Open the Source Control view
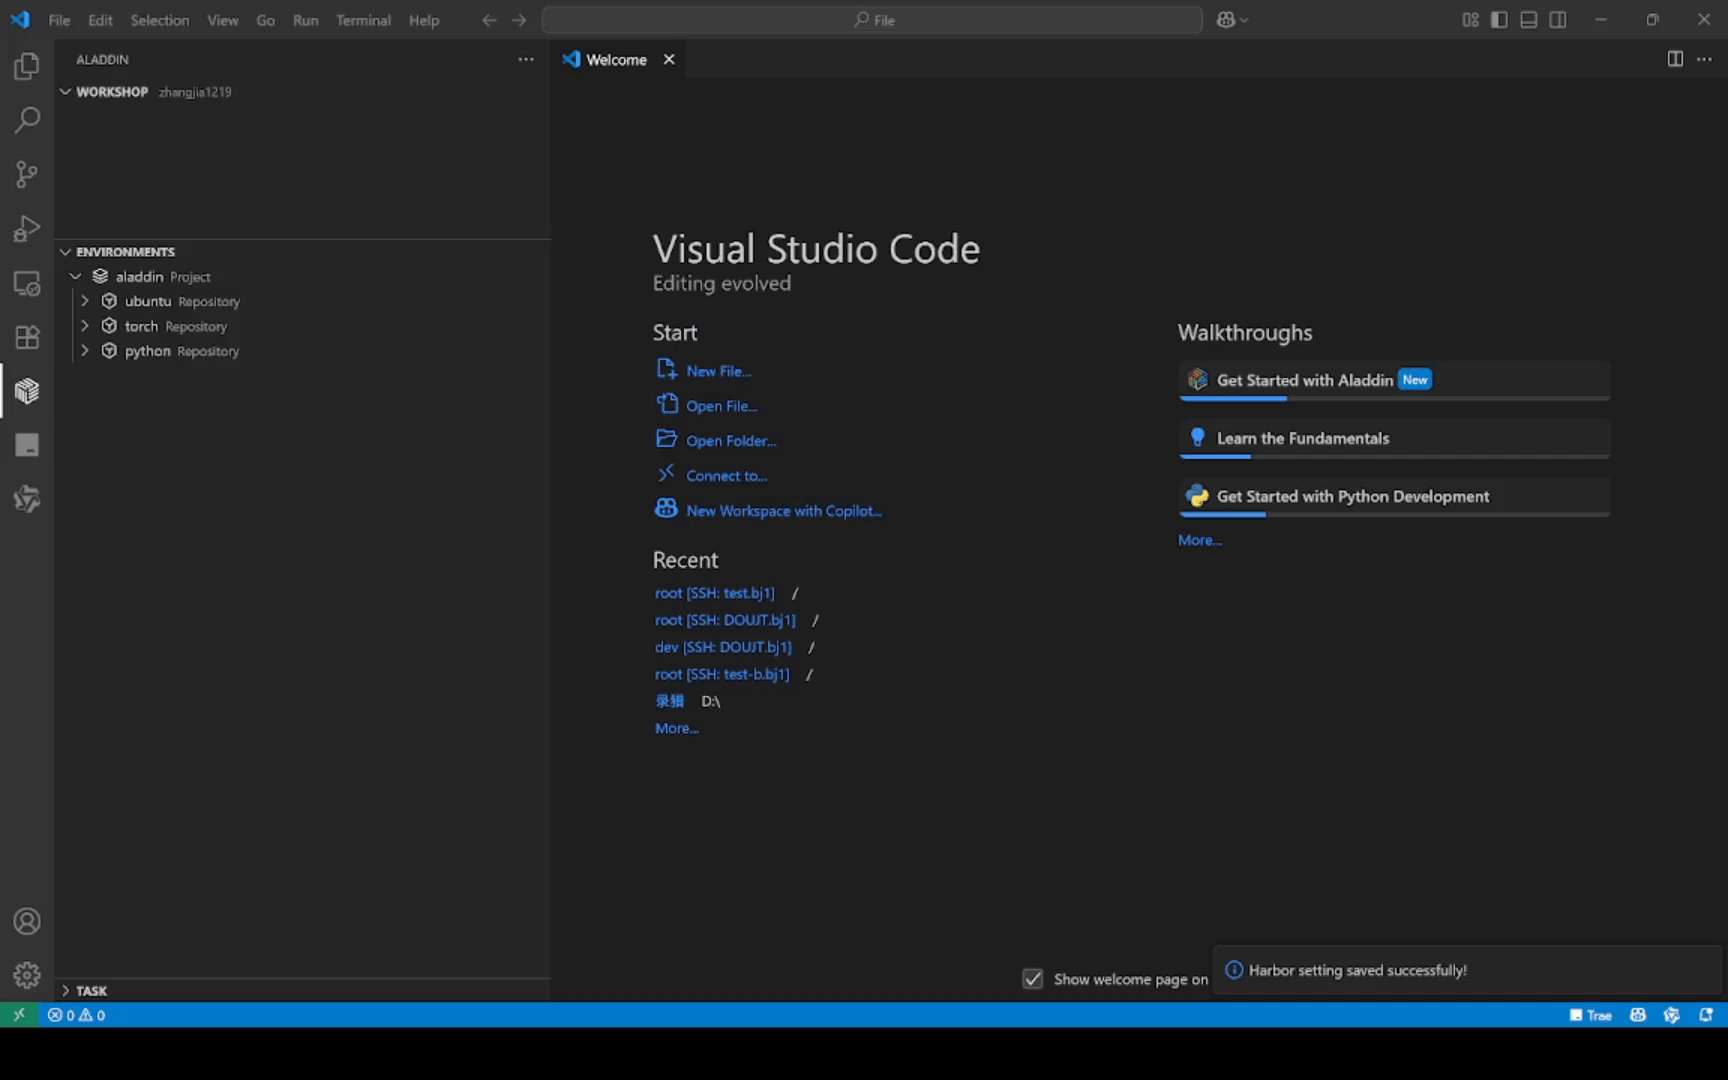The image size is (1728, 1080). click(x=27, y=174)
